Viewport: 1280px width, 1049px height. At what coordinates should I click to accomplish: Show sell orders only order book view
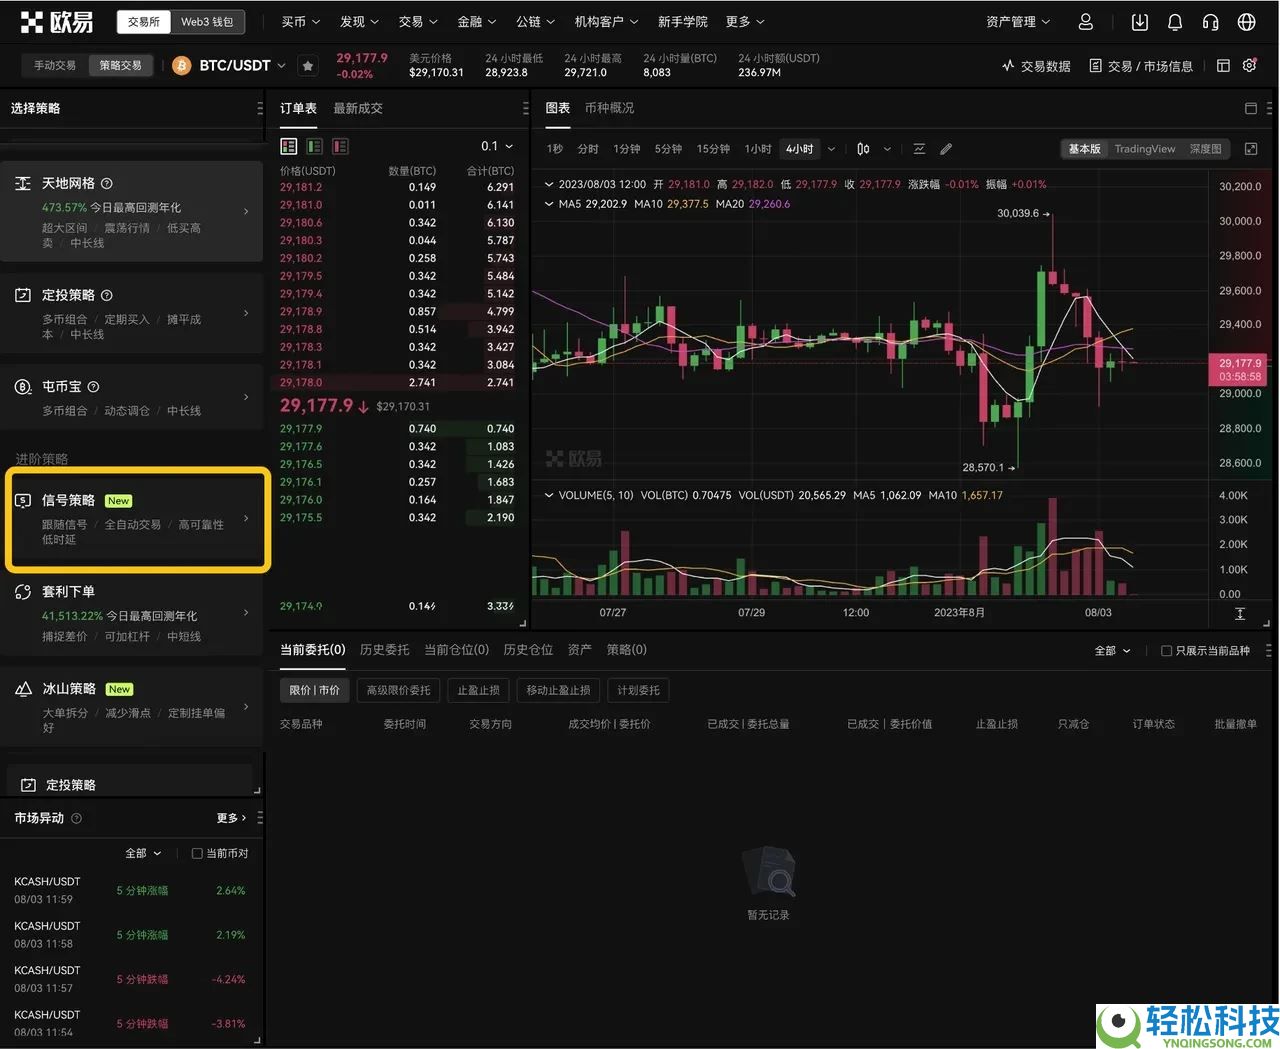[340, 146]
